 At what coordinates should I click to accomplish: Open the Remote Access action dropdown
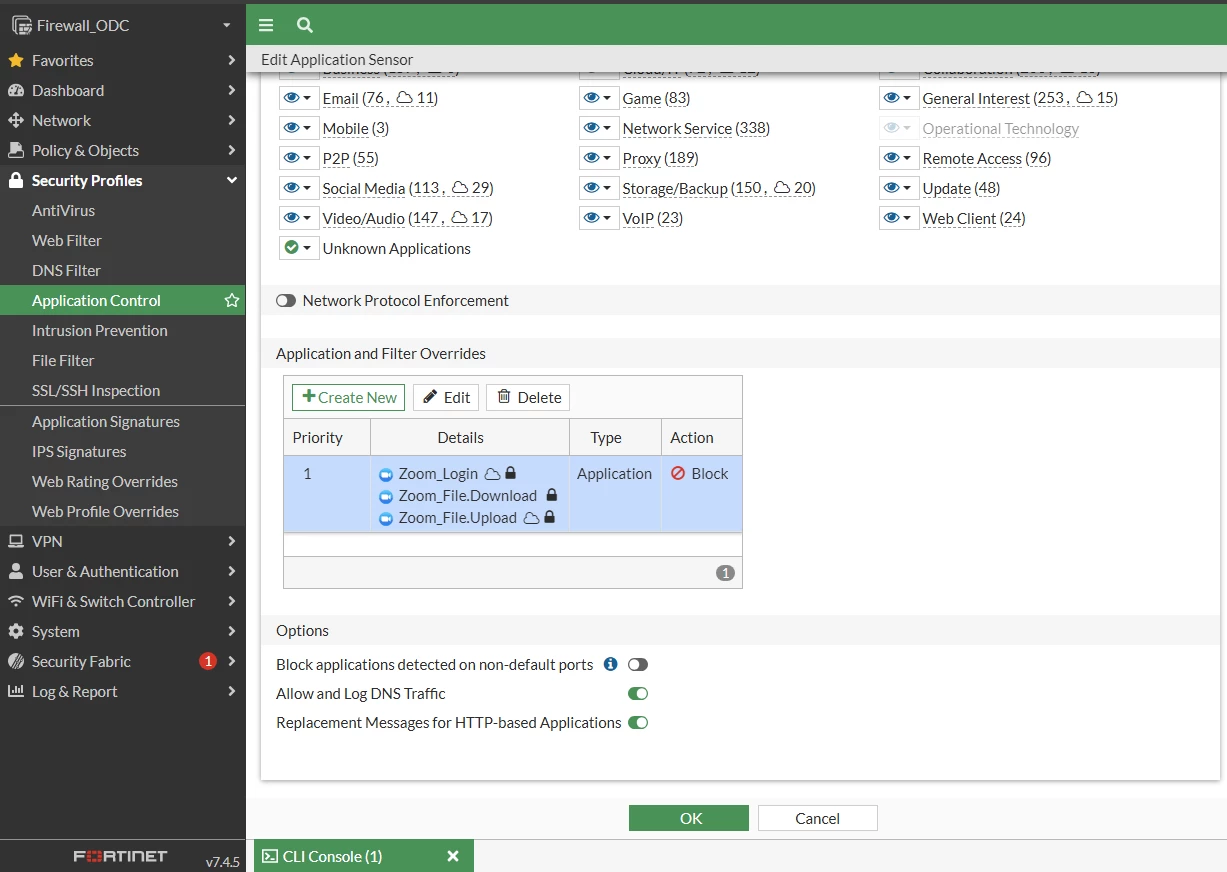(x=898, y=158)
